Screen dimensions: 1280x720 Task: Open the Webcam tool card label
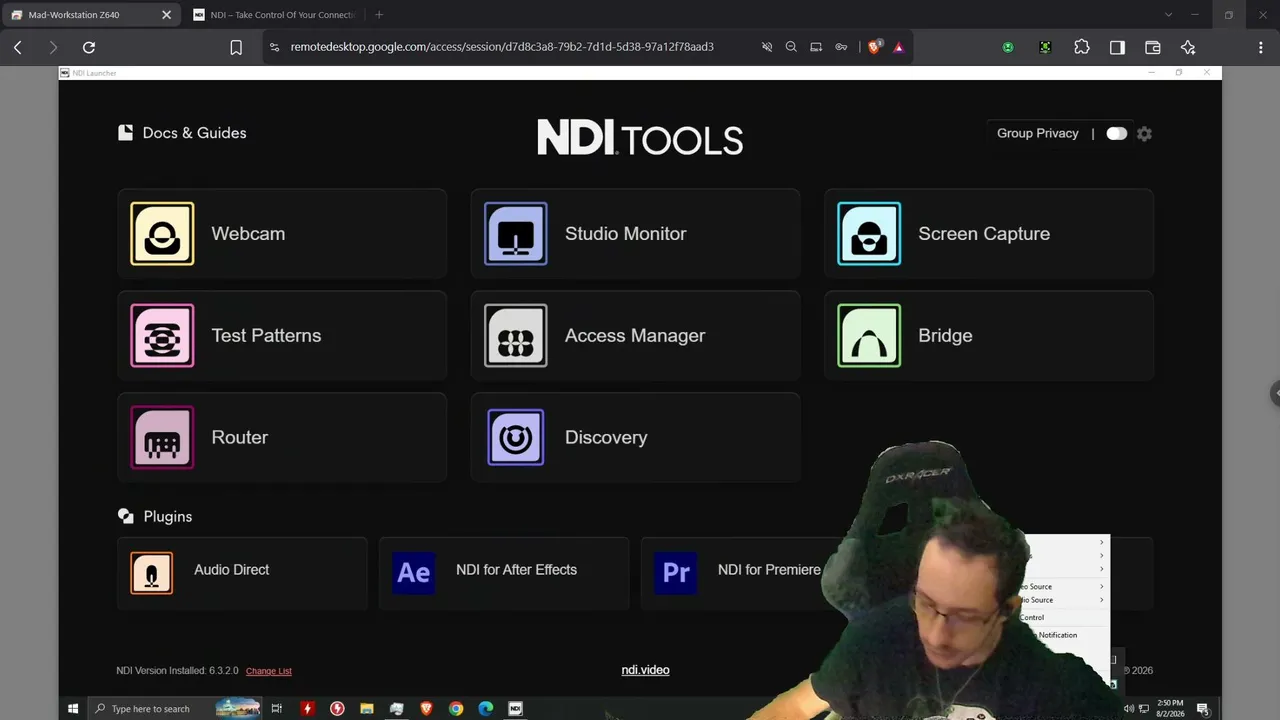pos(248,234)
